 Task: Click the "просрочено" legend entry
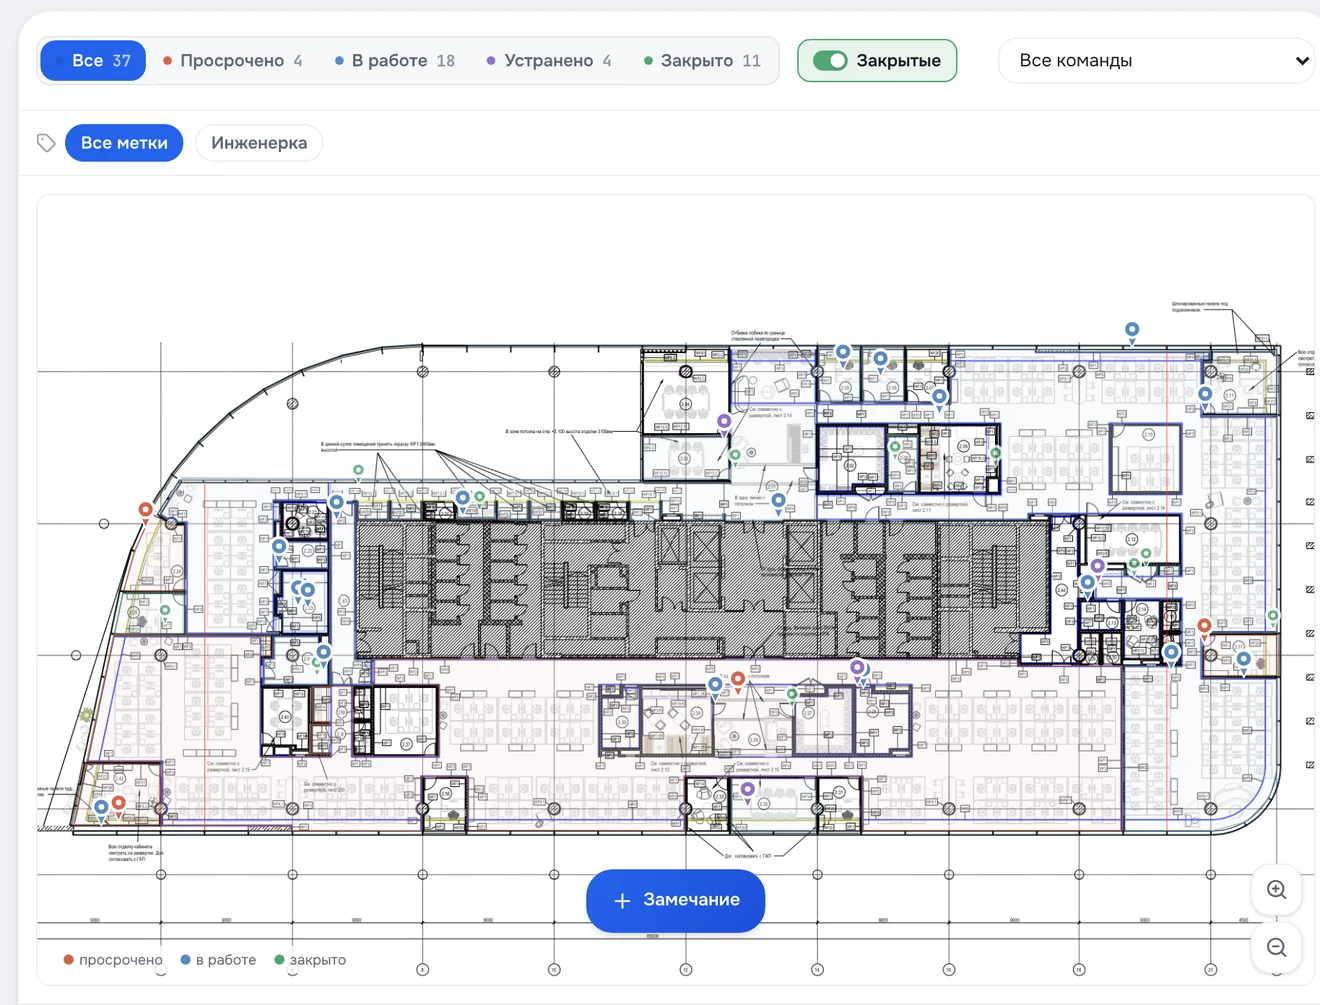112,960
